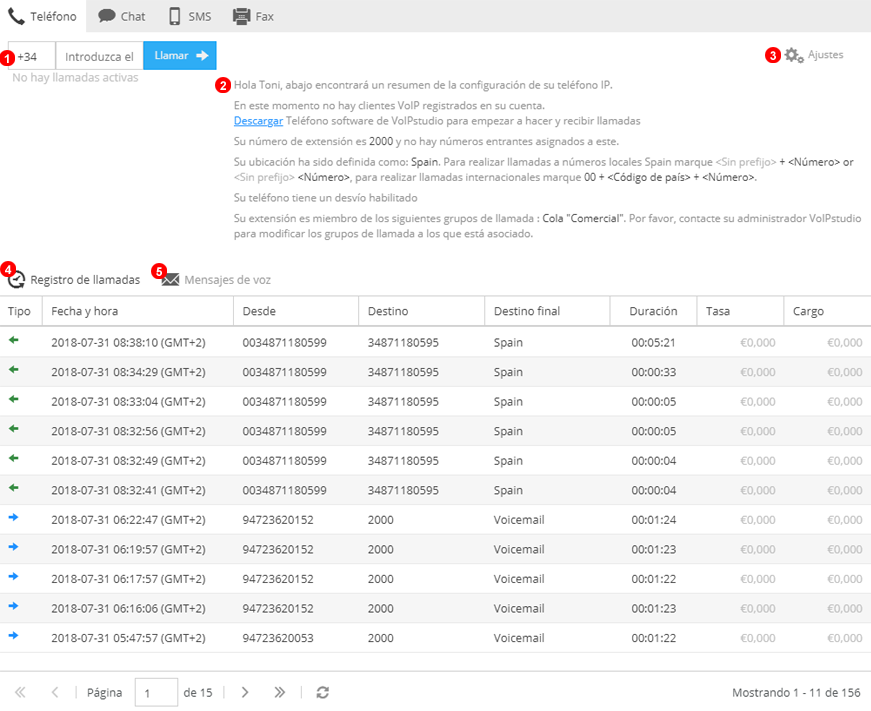Sort by the Duración column header

653,311
